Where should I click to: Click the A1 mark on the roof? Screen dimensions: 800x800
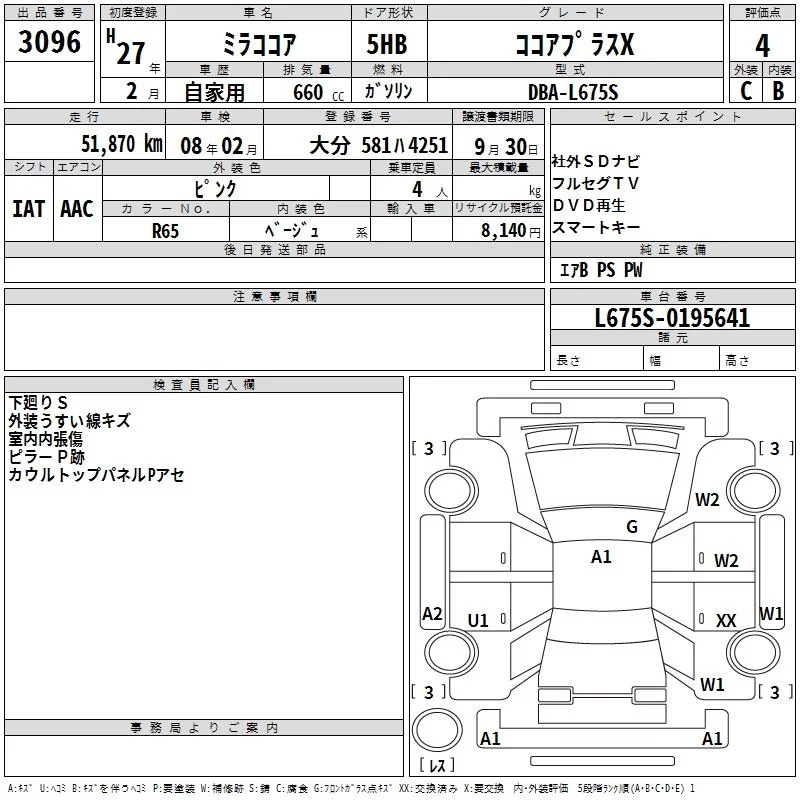pos(601,557)
